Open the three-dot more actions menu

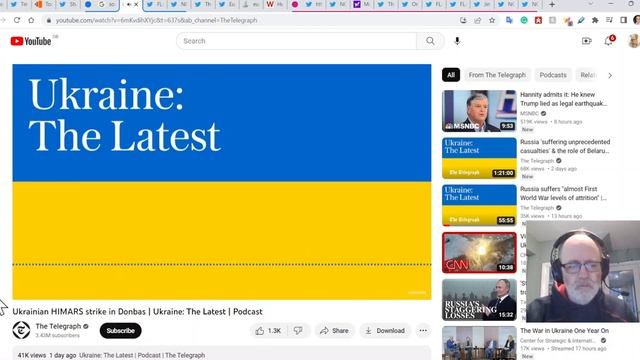[423, 331]
